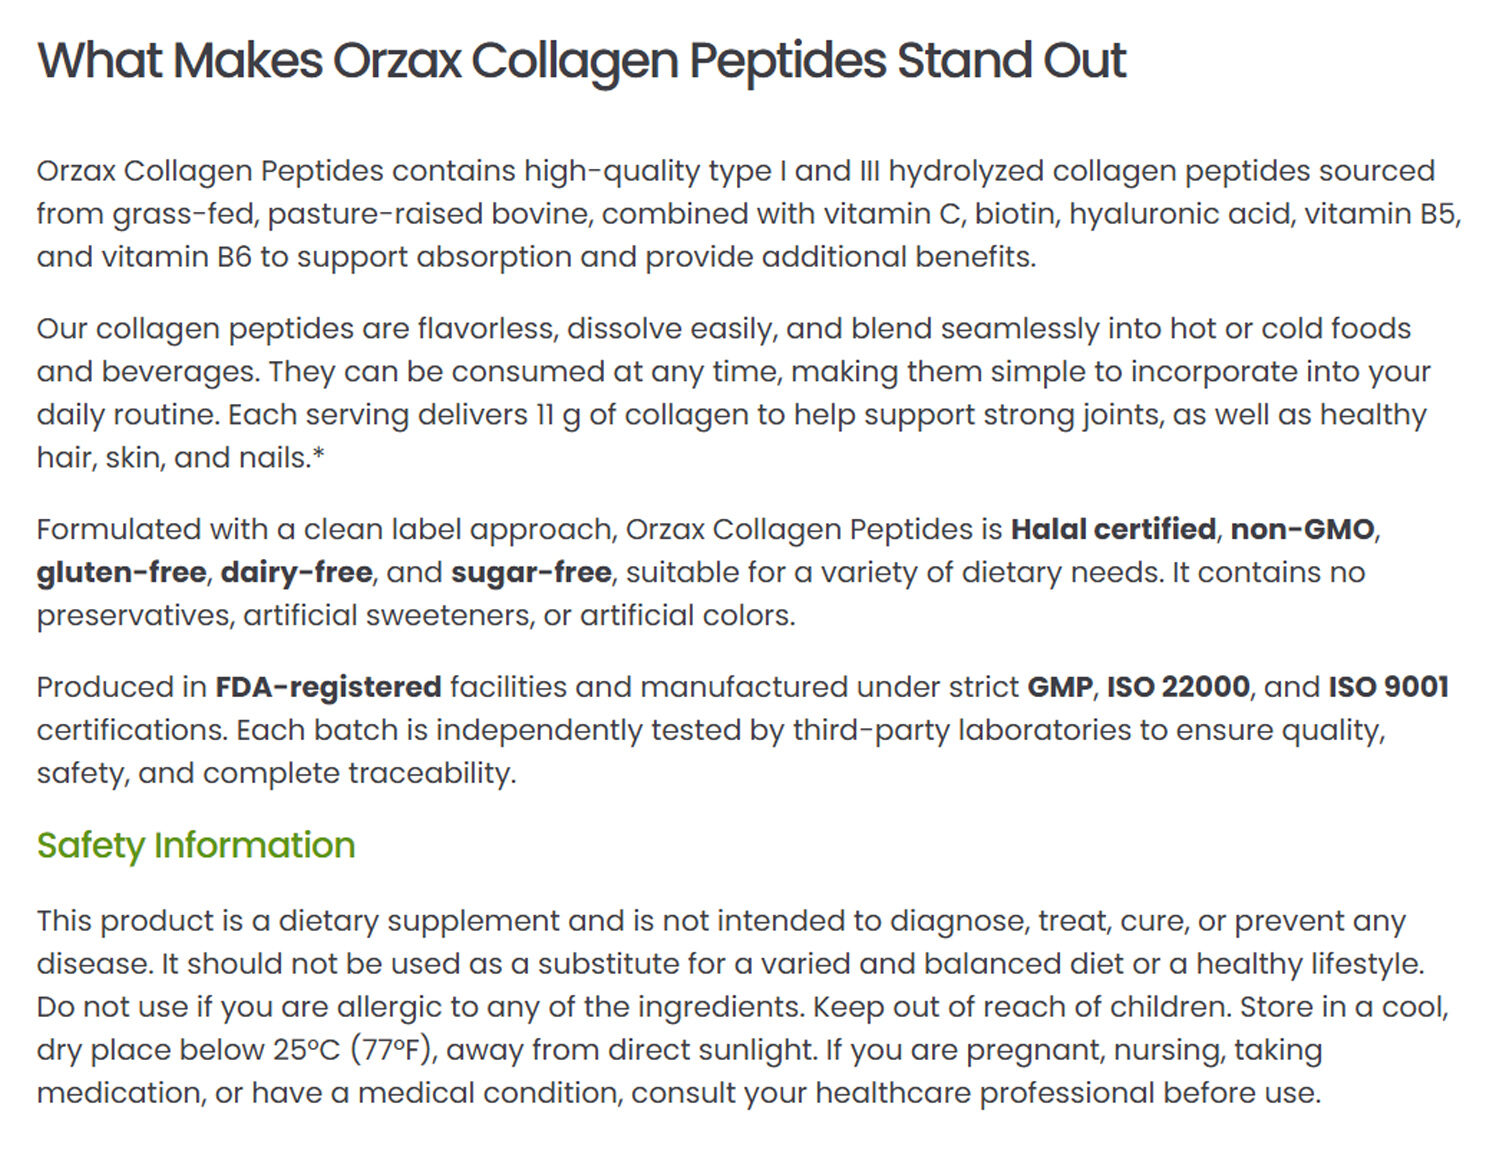Click the bold 'sugar-free' text

tap(531, 572)
